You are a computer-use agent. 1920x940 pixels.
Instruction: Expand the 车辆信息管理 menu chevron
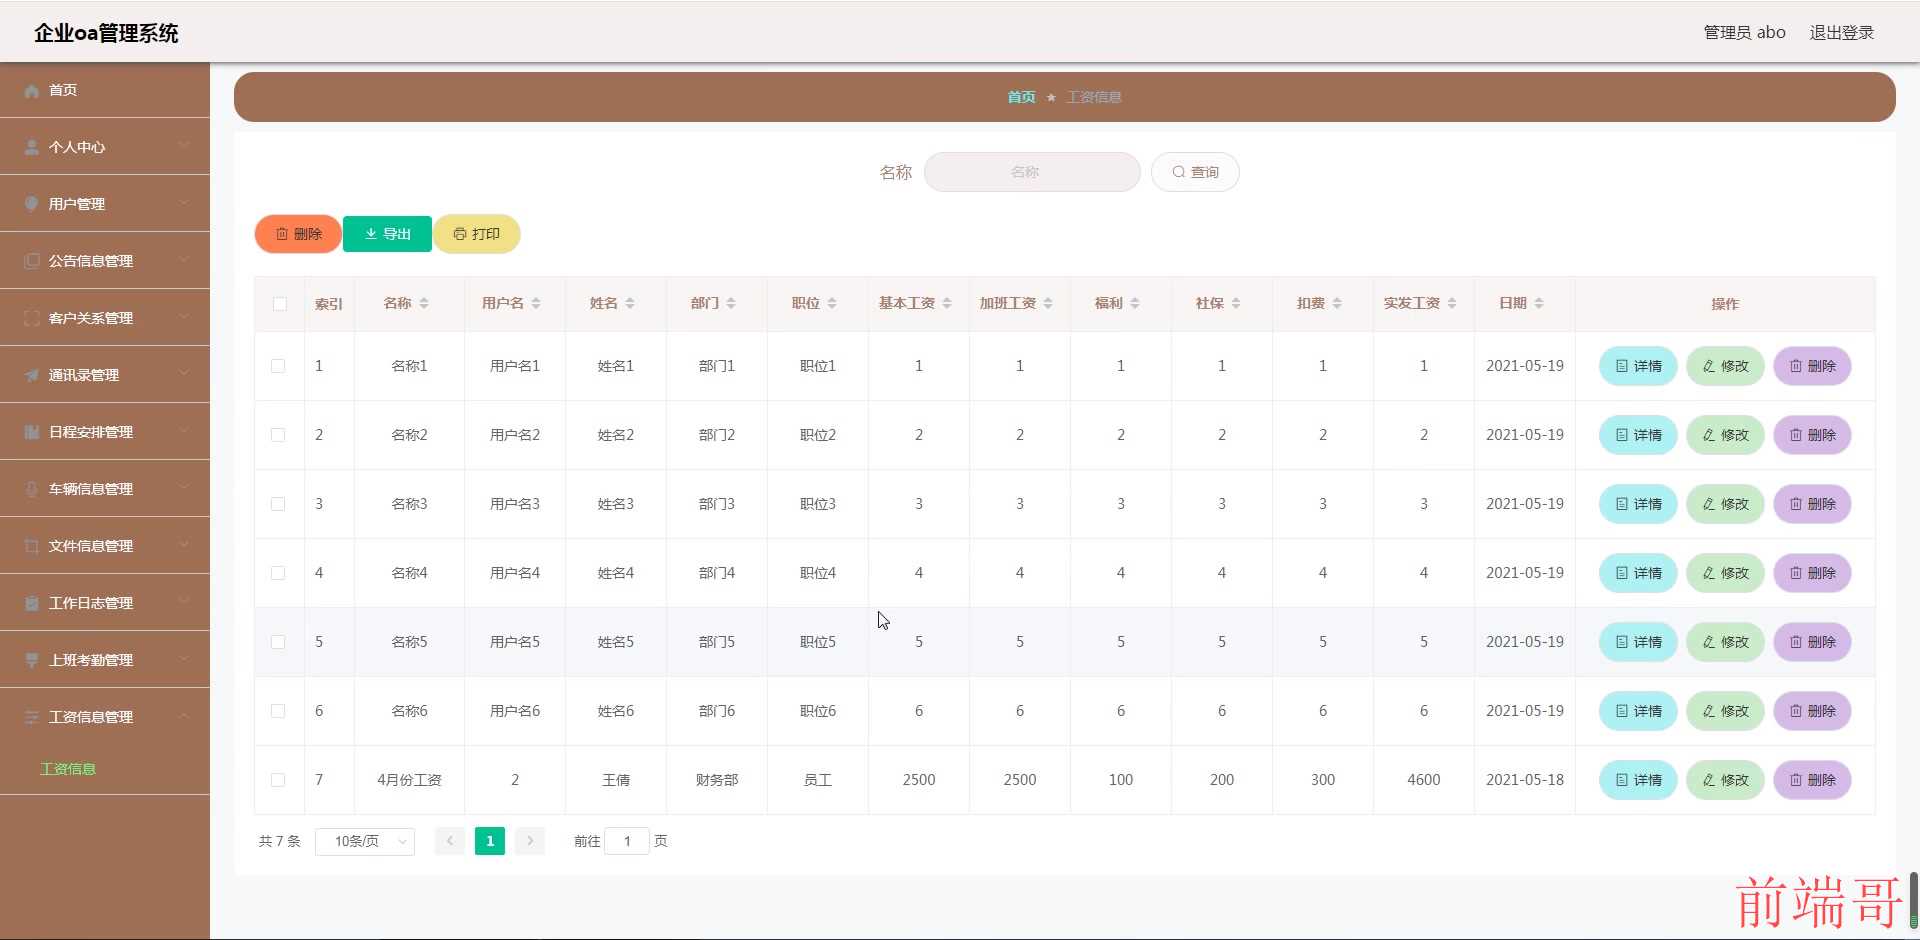[x=184, y=488]
